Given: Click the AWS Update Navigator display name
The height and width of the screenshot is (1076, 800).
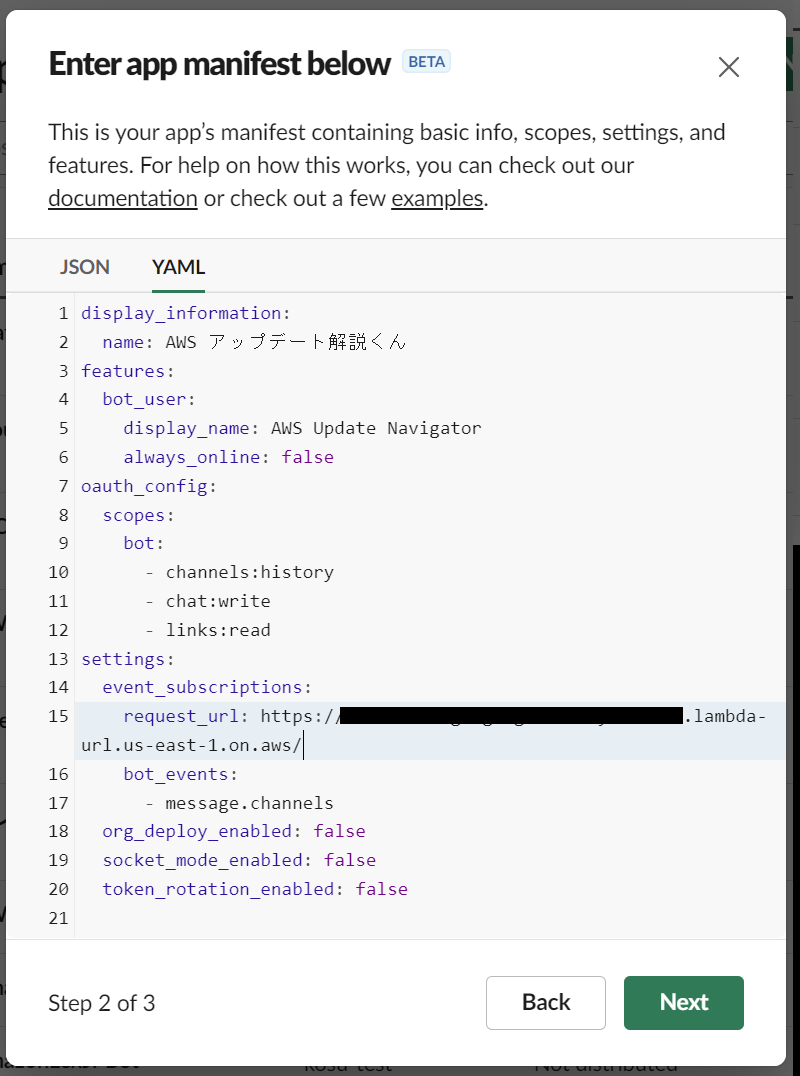Looking at the screenshot, I should [x=375, y=427].
